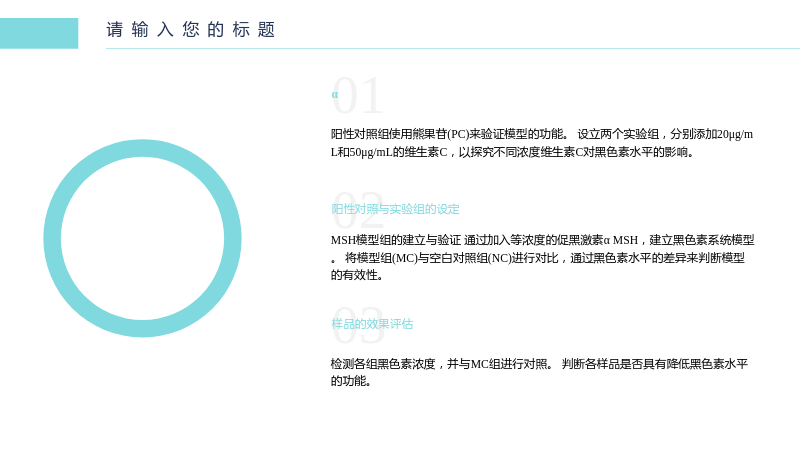Click the (MC) abbreviation in second paragraph

pos(407,258)
